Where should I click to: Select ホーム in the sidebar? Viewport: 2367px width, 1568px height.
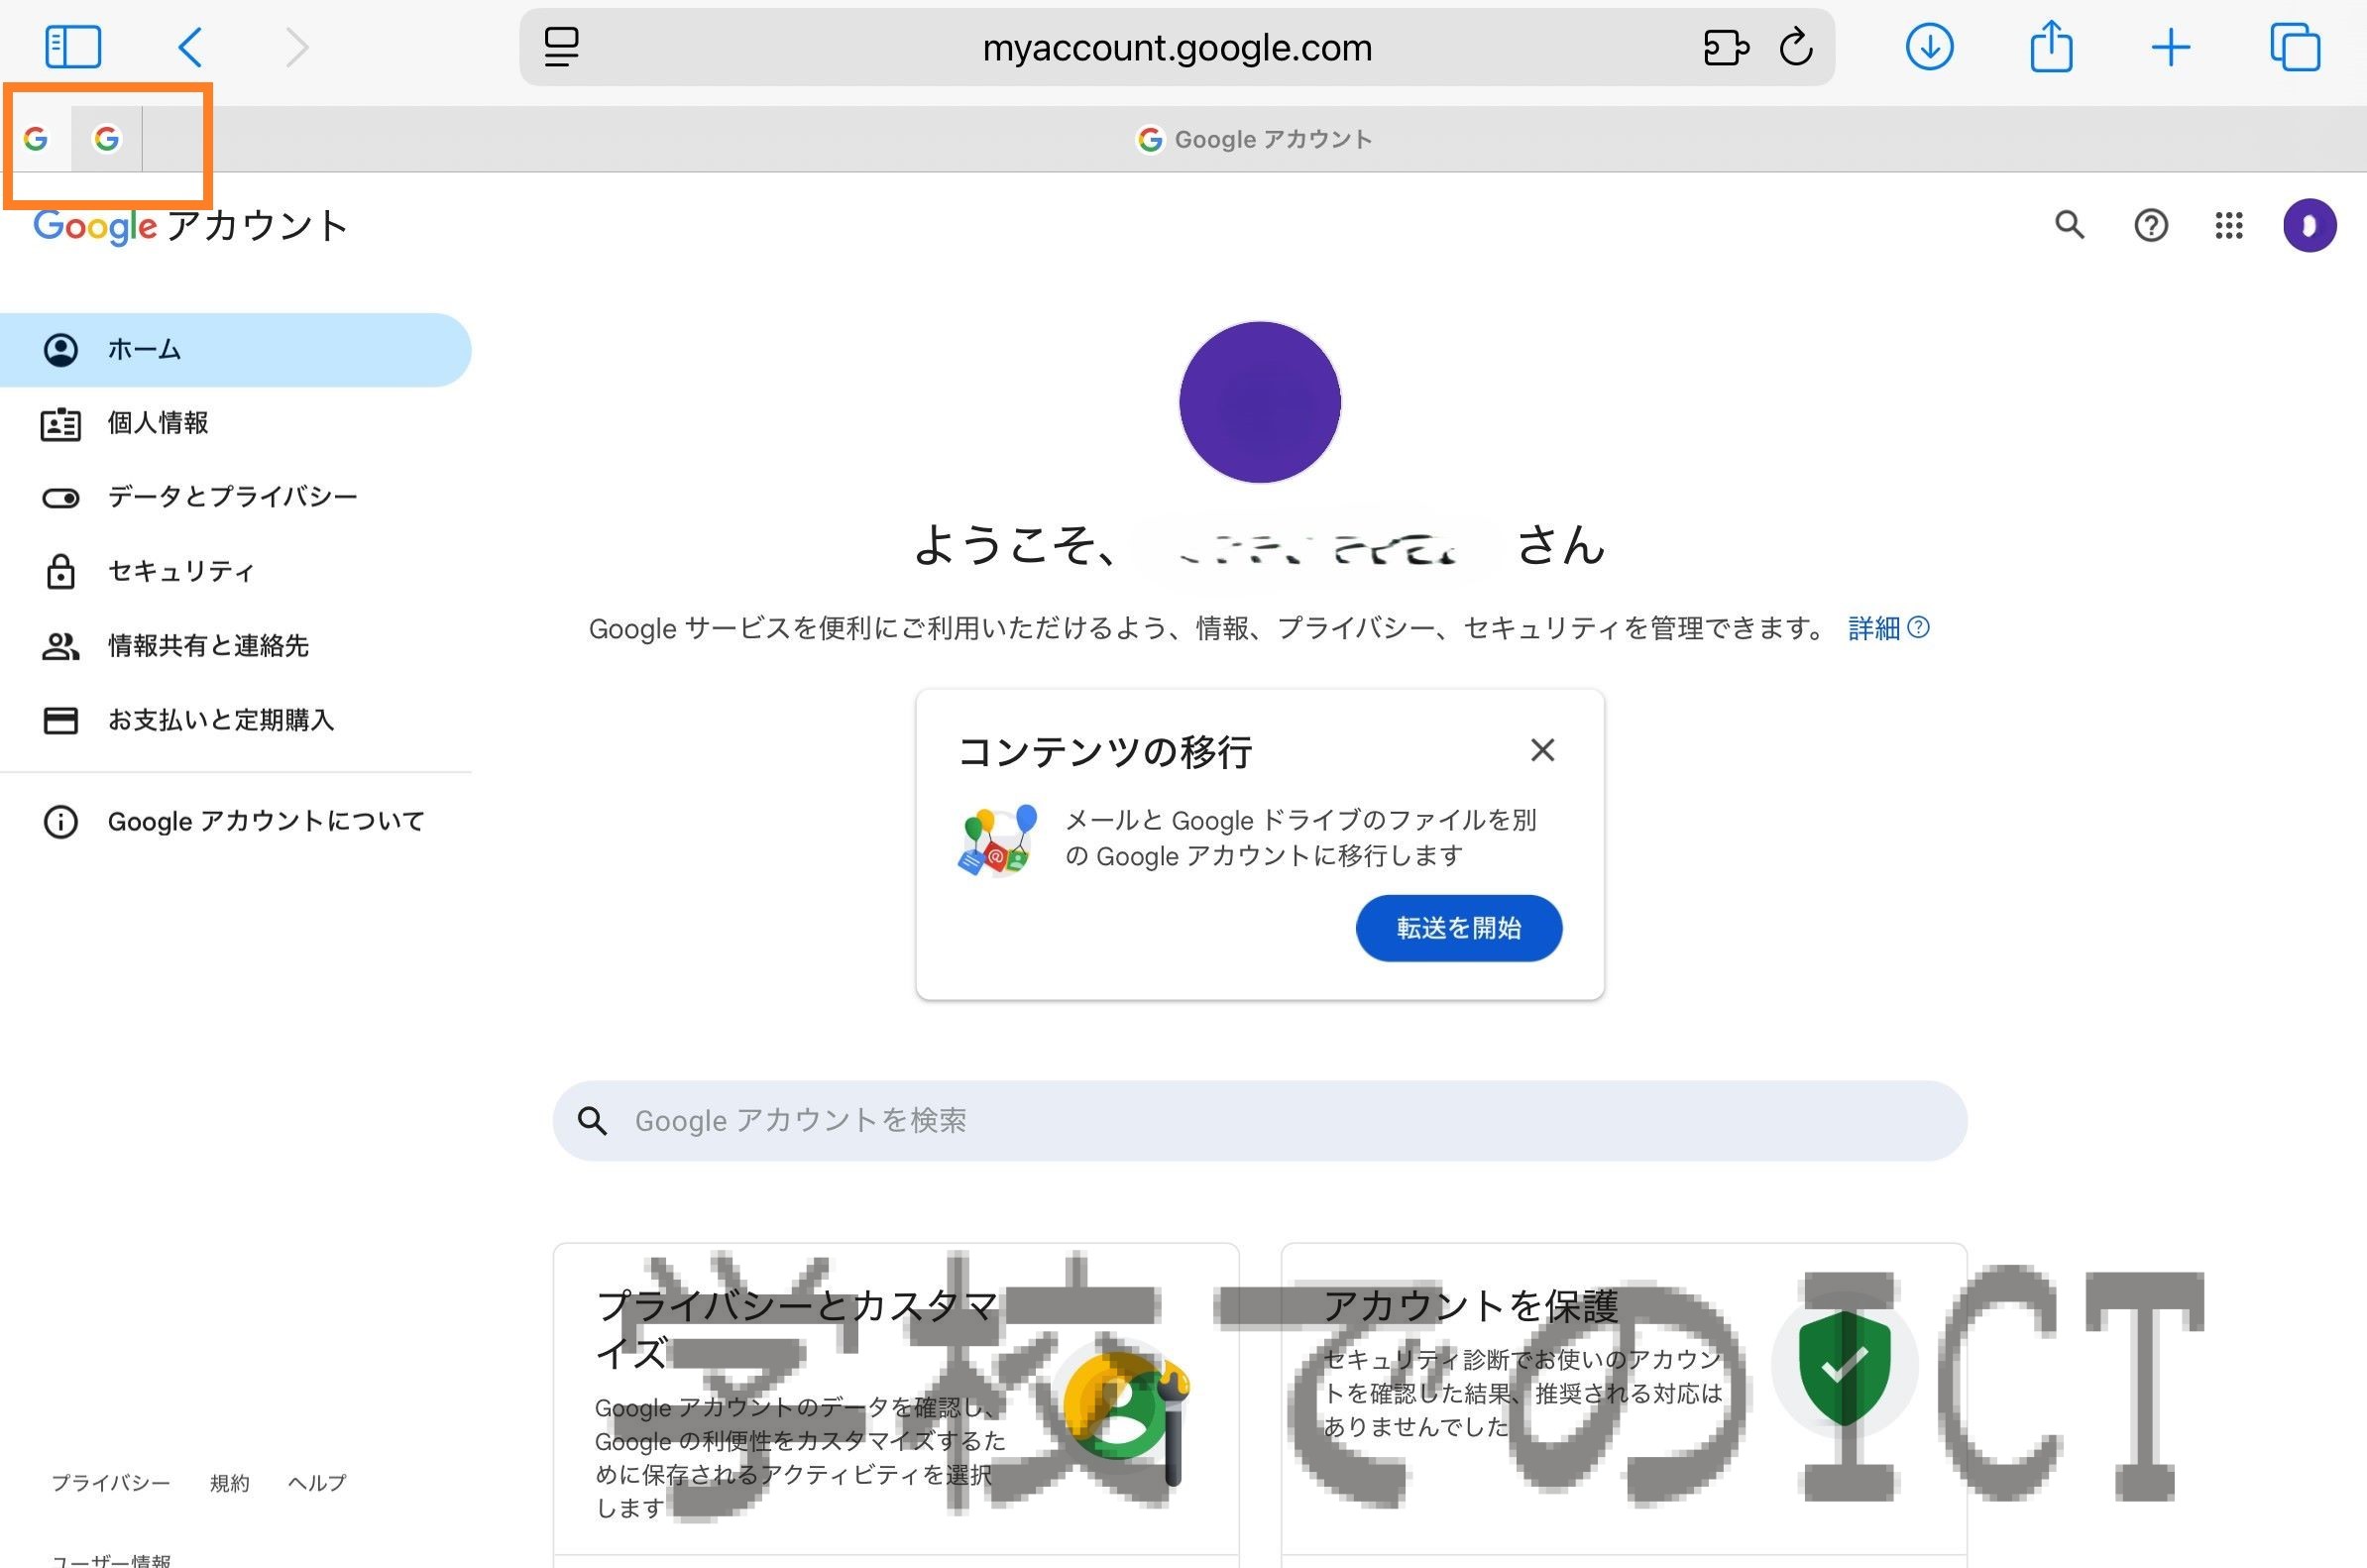pyautogui.click(x=235, y=350)
